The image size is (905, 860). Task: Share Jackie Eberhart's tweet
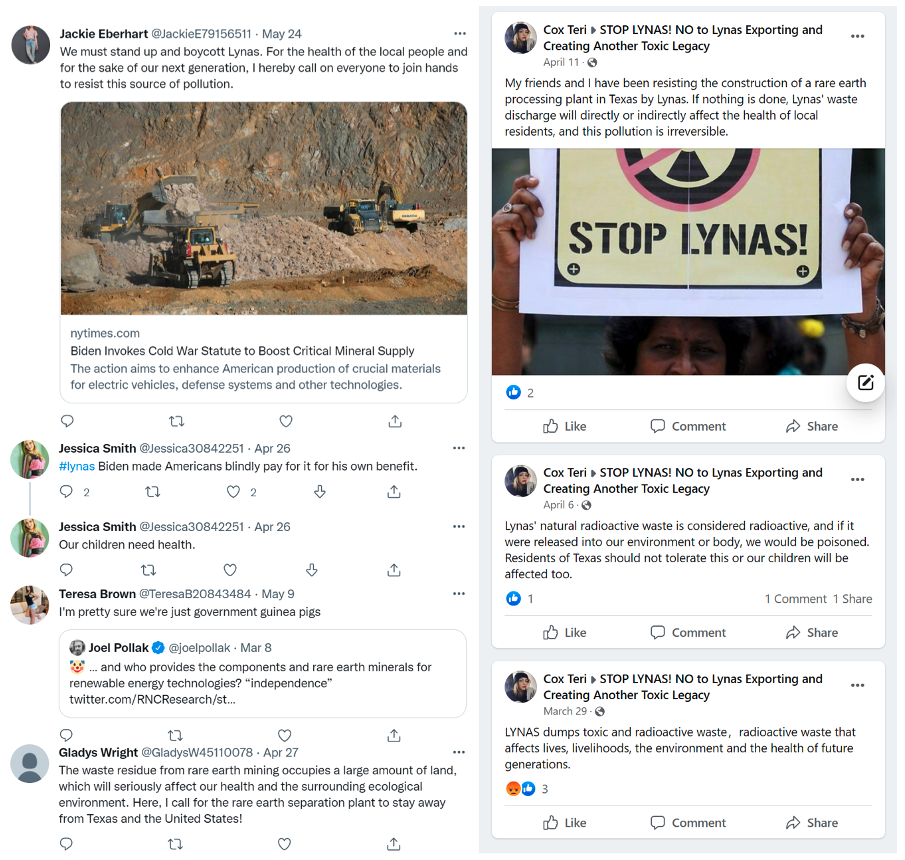click(395, 421)
